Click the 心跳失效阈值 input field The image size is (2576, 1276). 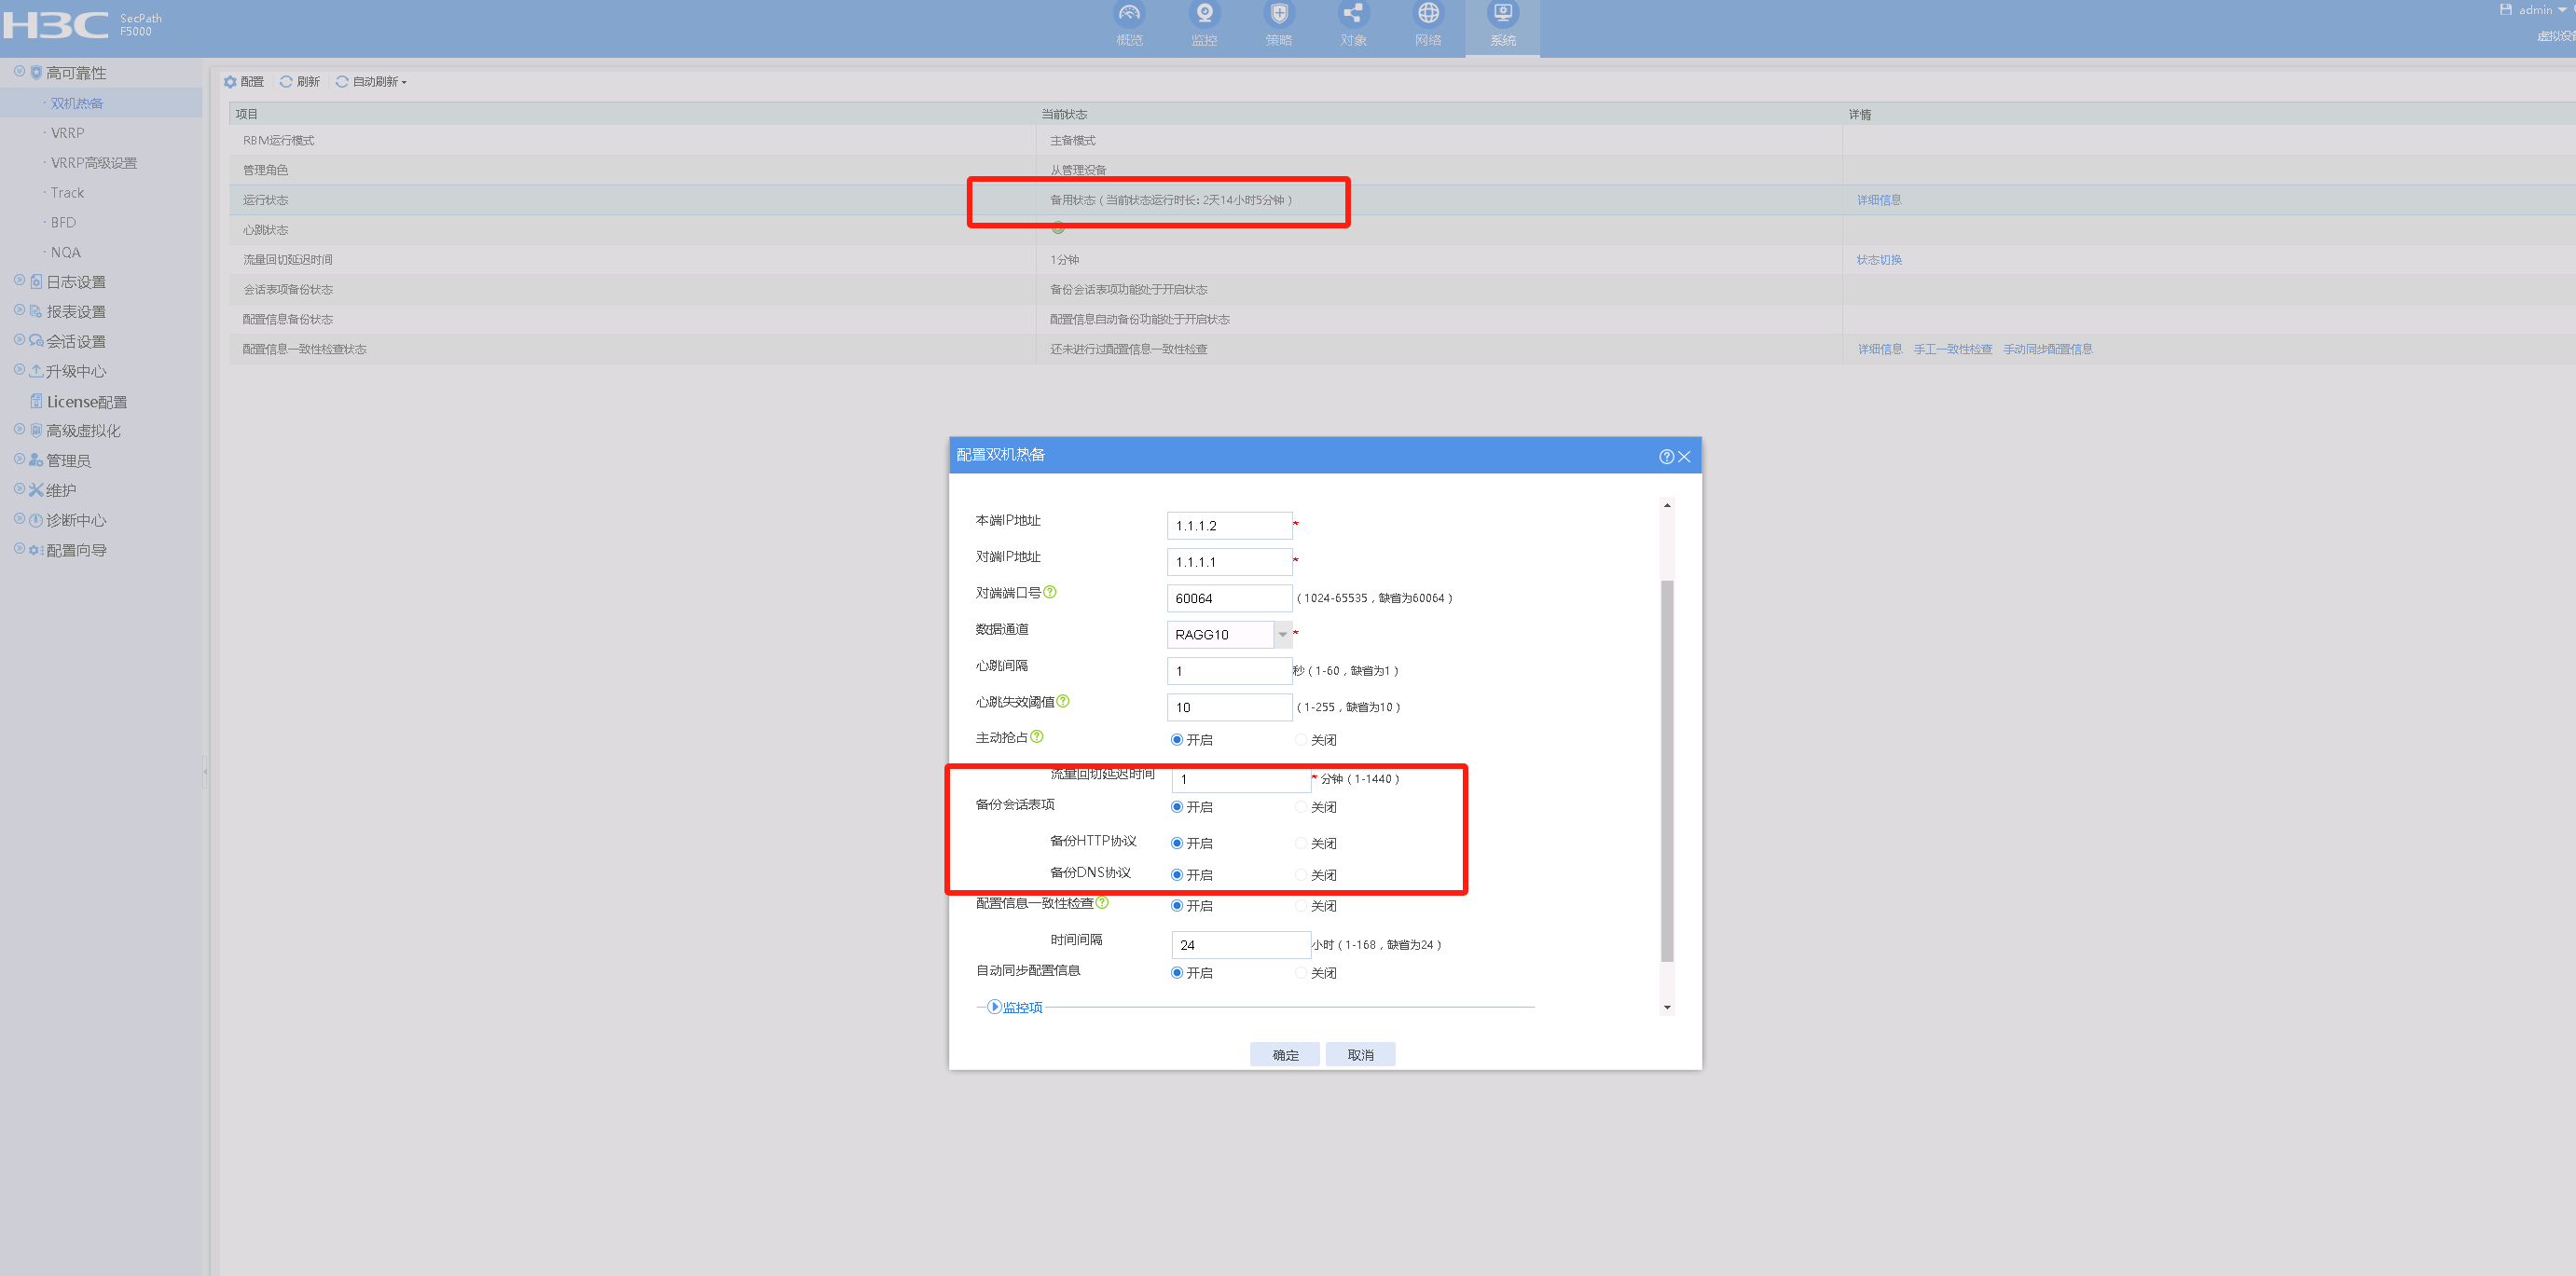pos(1228,707)
